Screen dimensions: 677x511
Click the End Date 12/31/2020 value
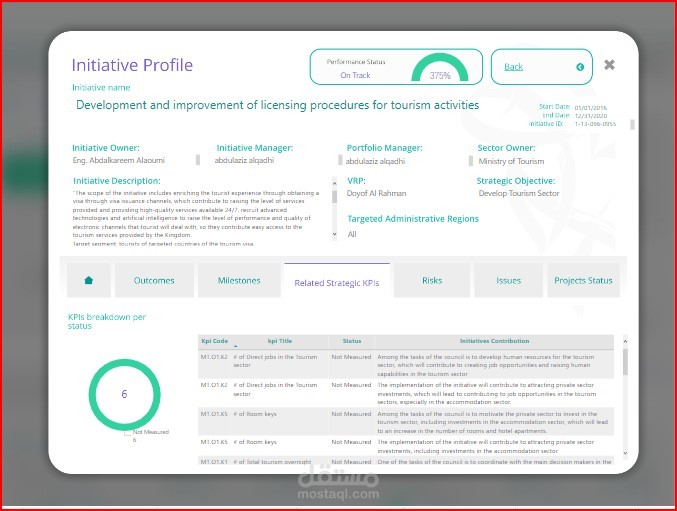591,116
